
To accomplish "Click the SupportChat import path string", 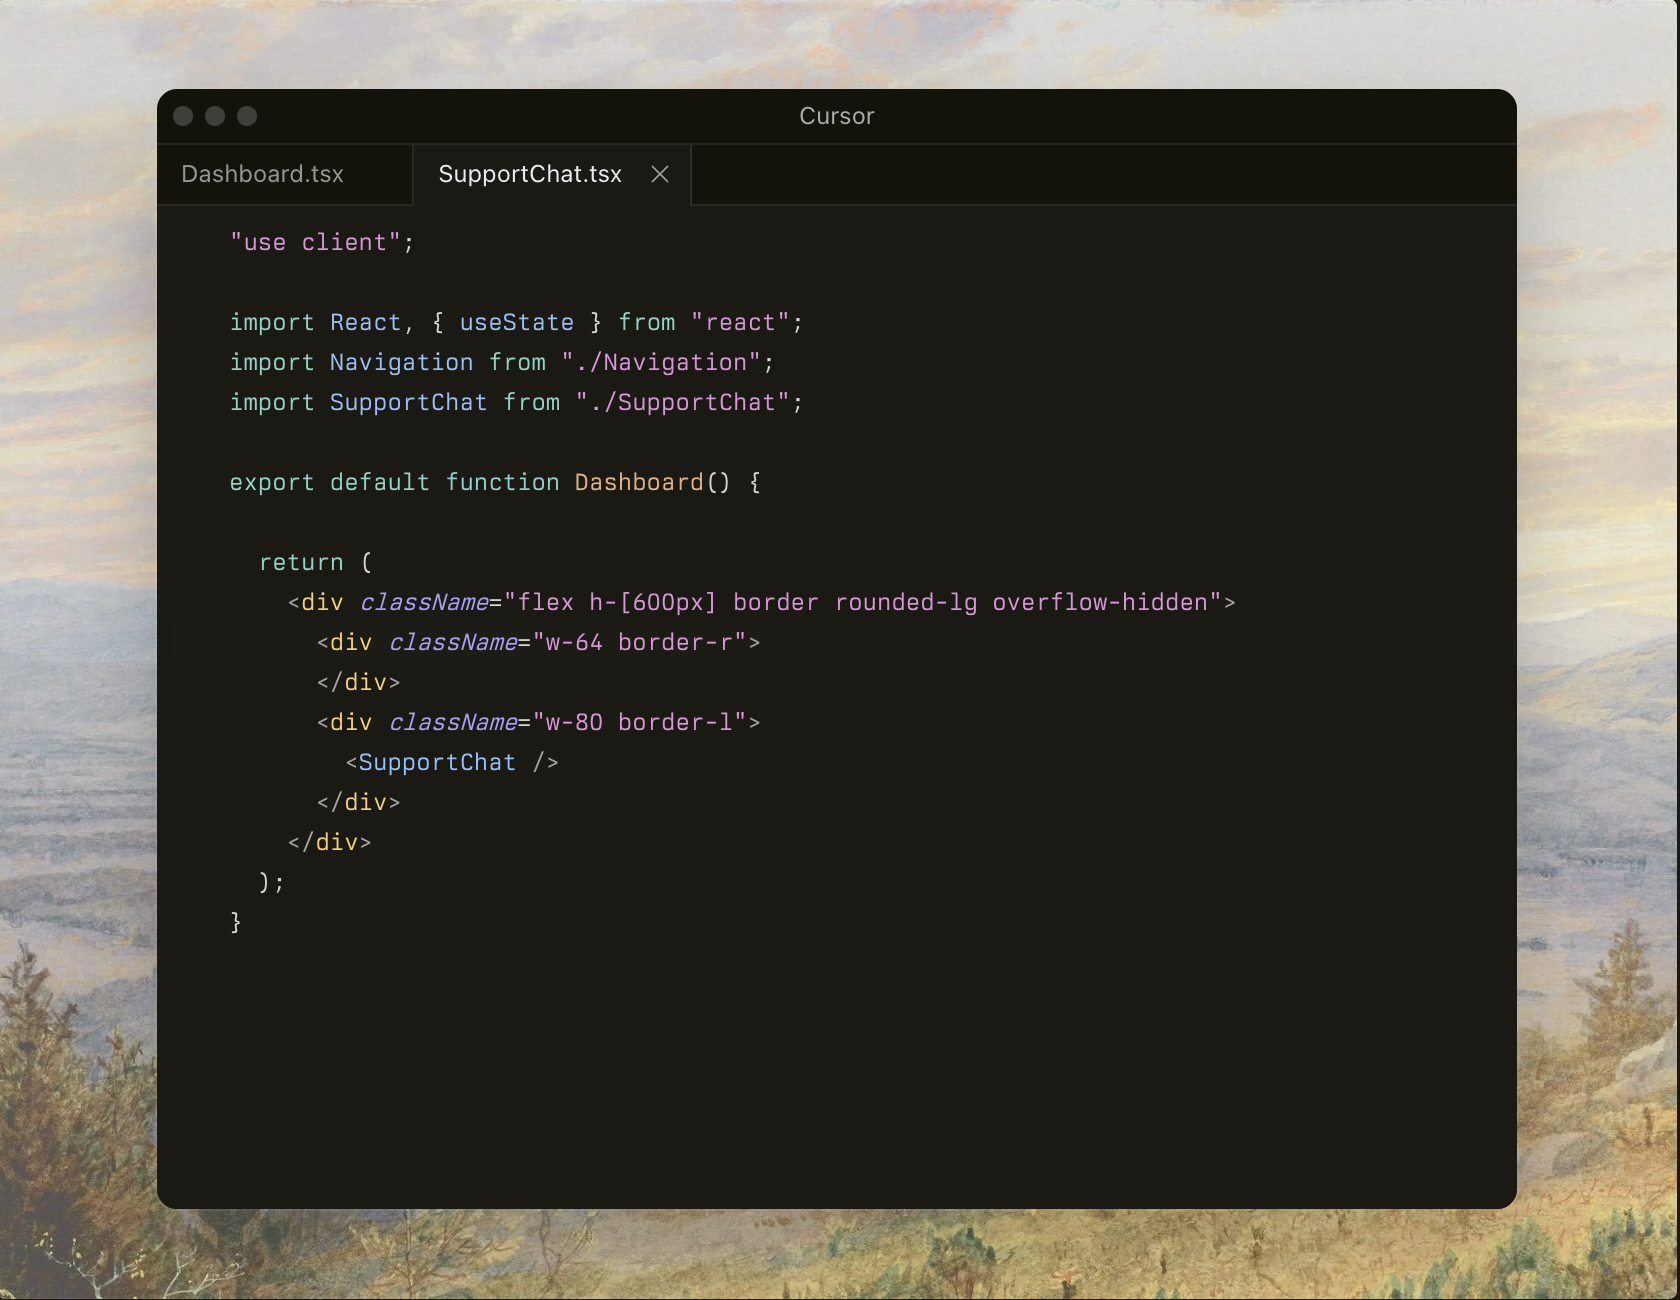I will 688,402.
